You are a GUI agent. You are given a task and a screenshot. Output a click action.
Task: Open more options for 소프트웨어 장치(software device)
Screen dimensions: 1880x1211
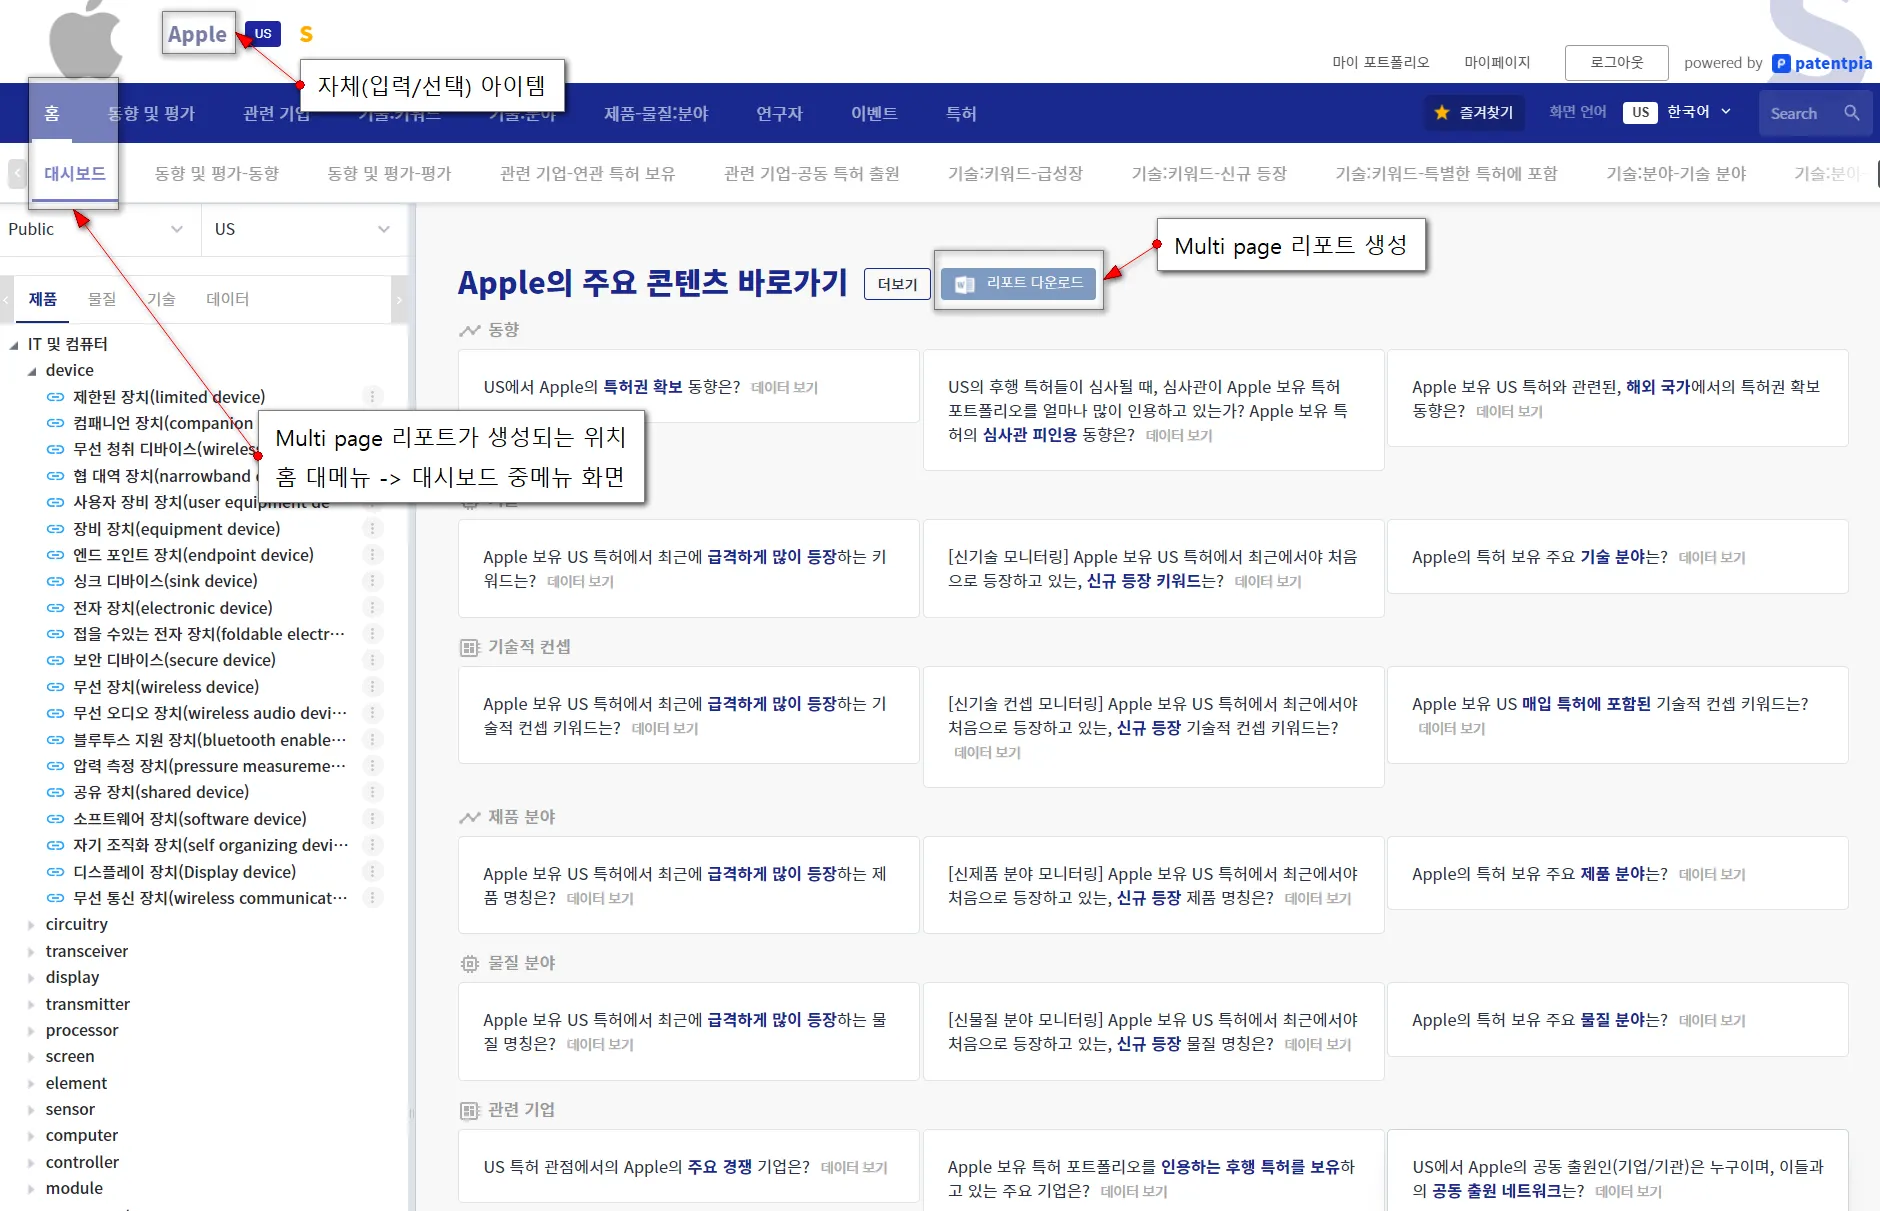pos(372,819)
